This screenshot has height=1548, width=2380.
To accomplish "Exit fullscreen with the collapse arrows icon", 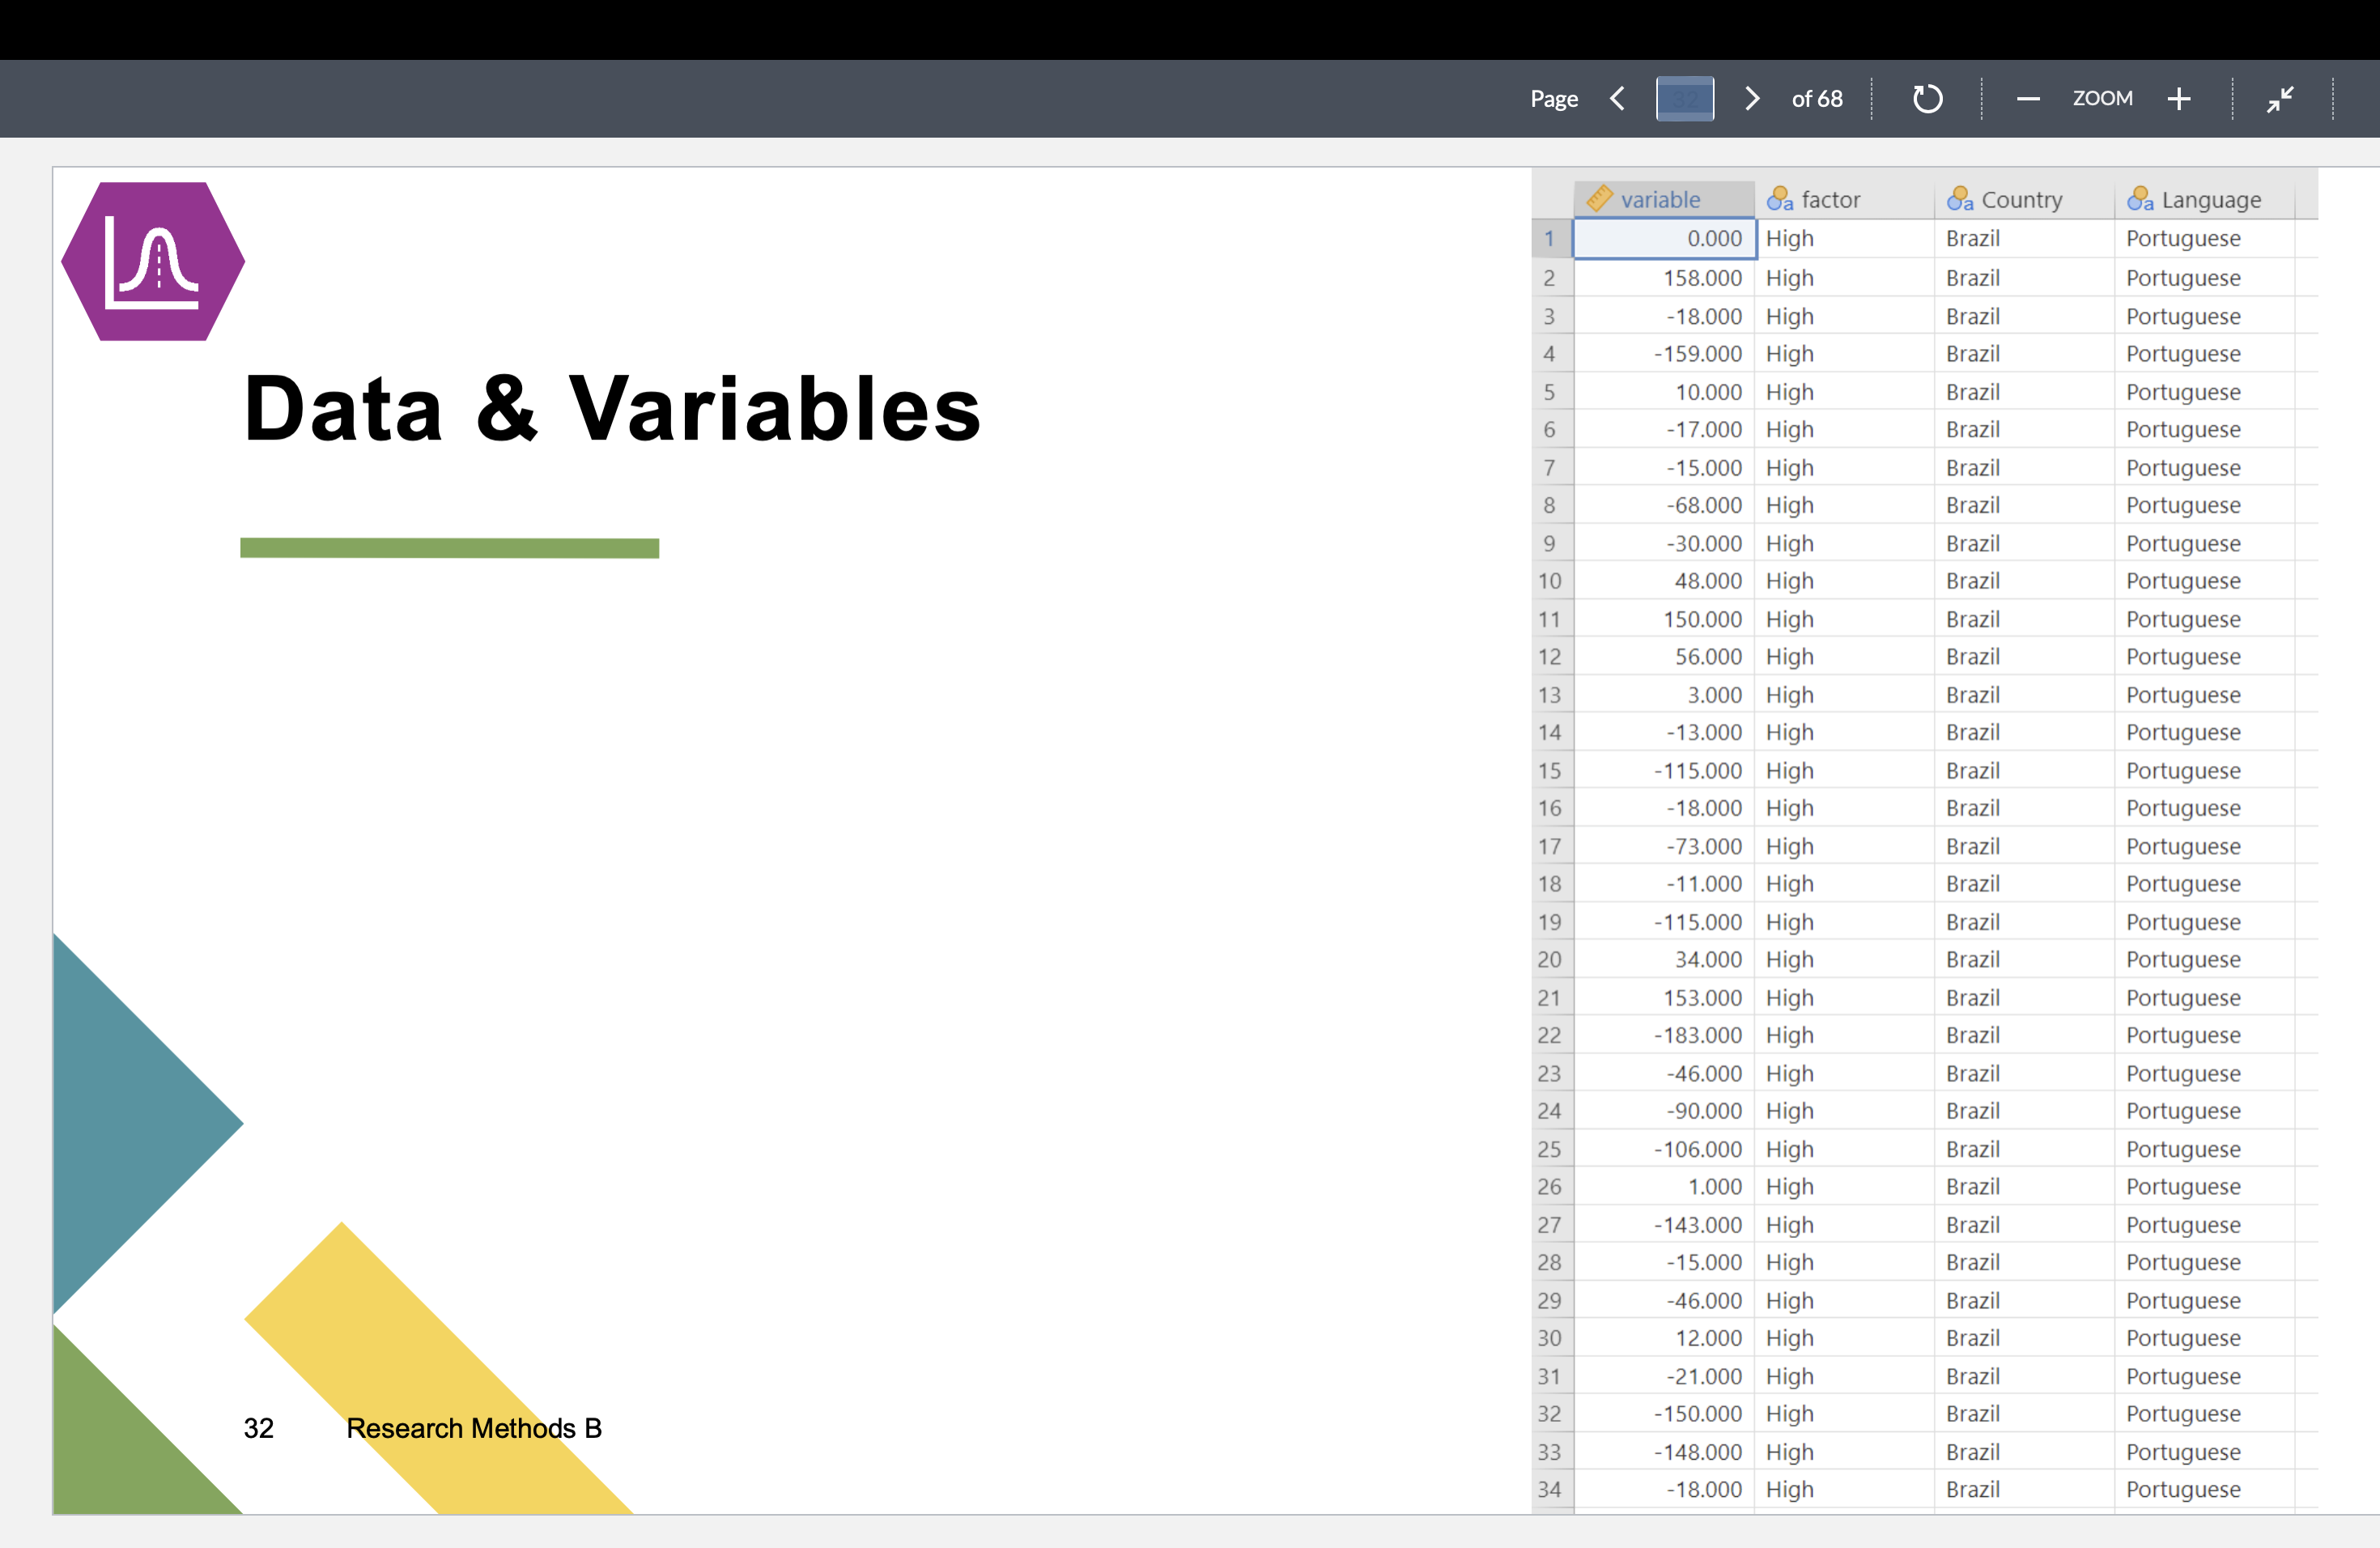I will click(2281, 98).
